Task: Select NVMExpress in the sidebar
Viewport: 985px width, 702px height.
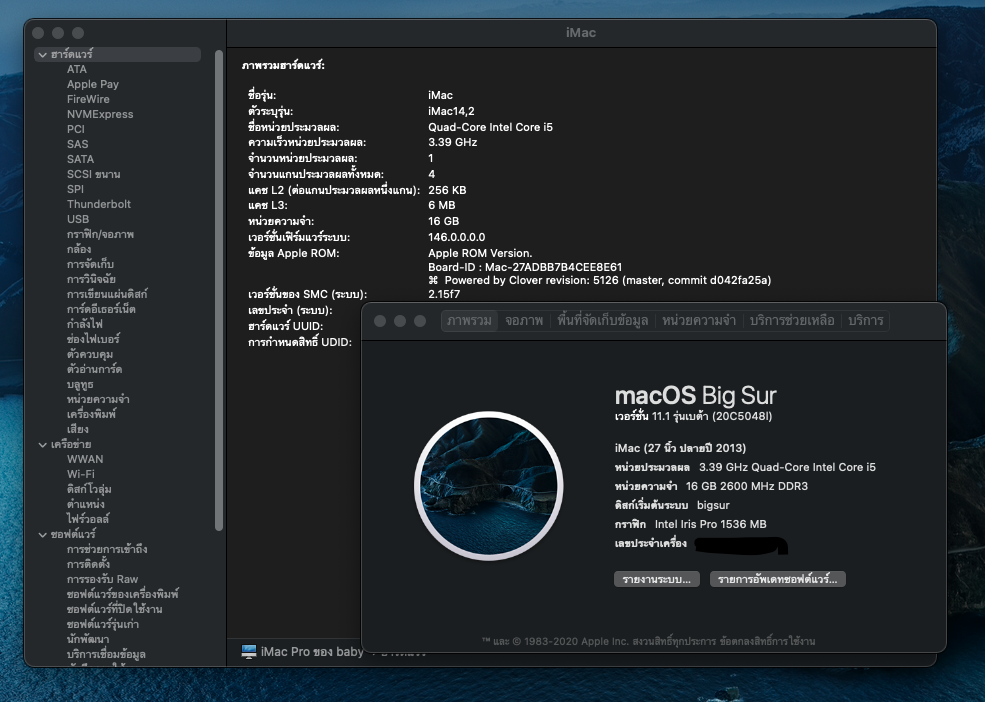Action: click(100, 114)
